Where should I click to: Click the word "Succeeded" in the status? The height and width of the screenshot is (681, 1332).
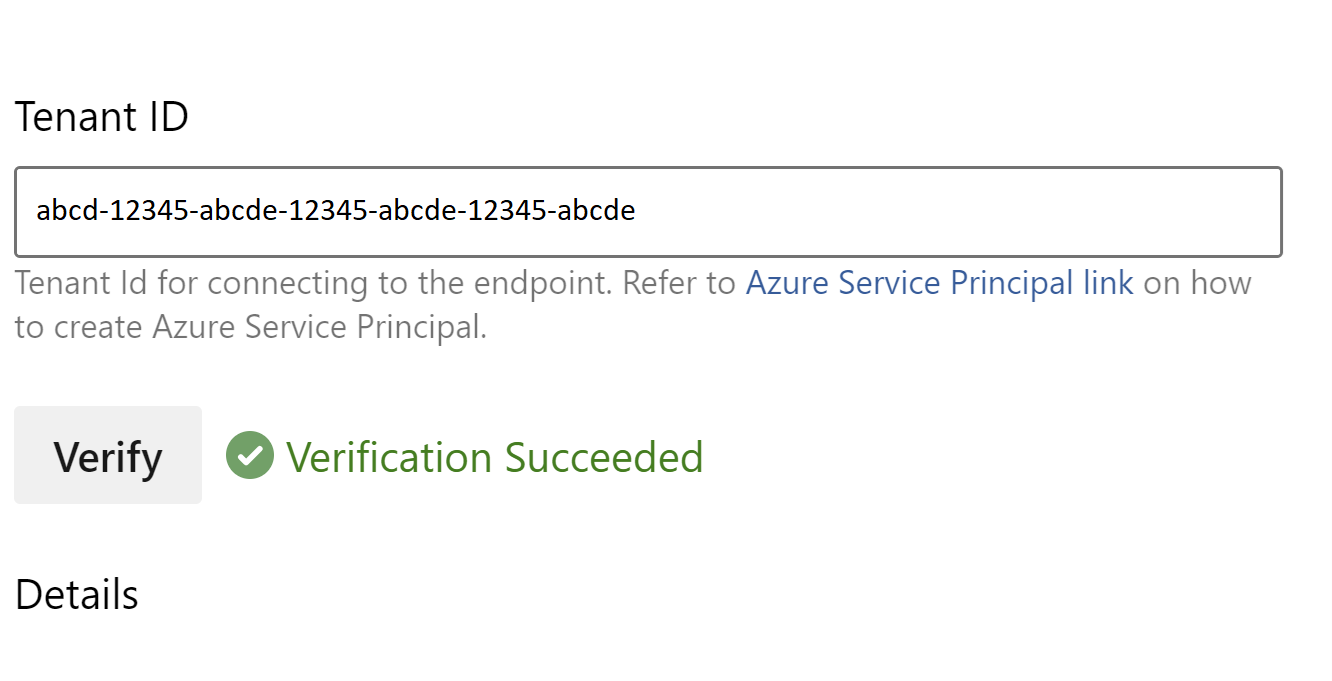tap(603, 457)
